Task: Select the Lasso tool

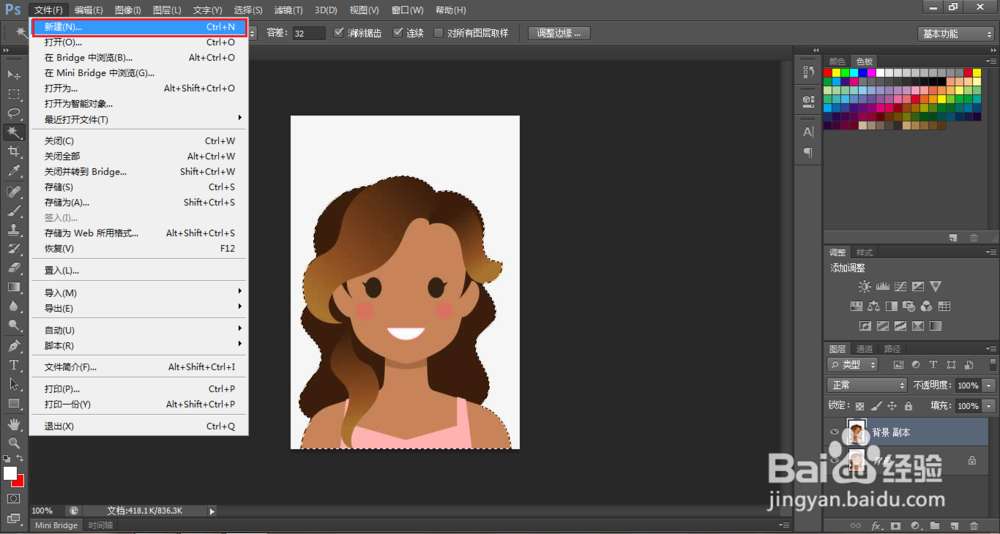Action: (x=13, y=114)
